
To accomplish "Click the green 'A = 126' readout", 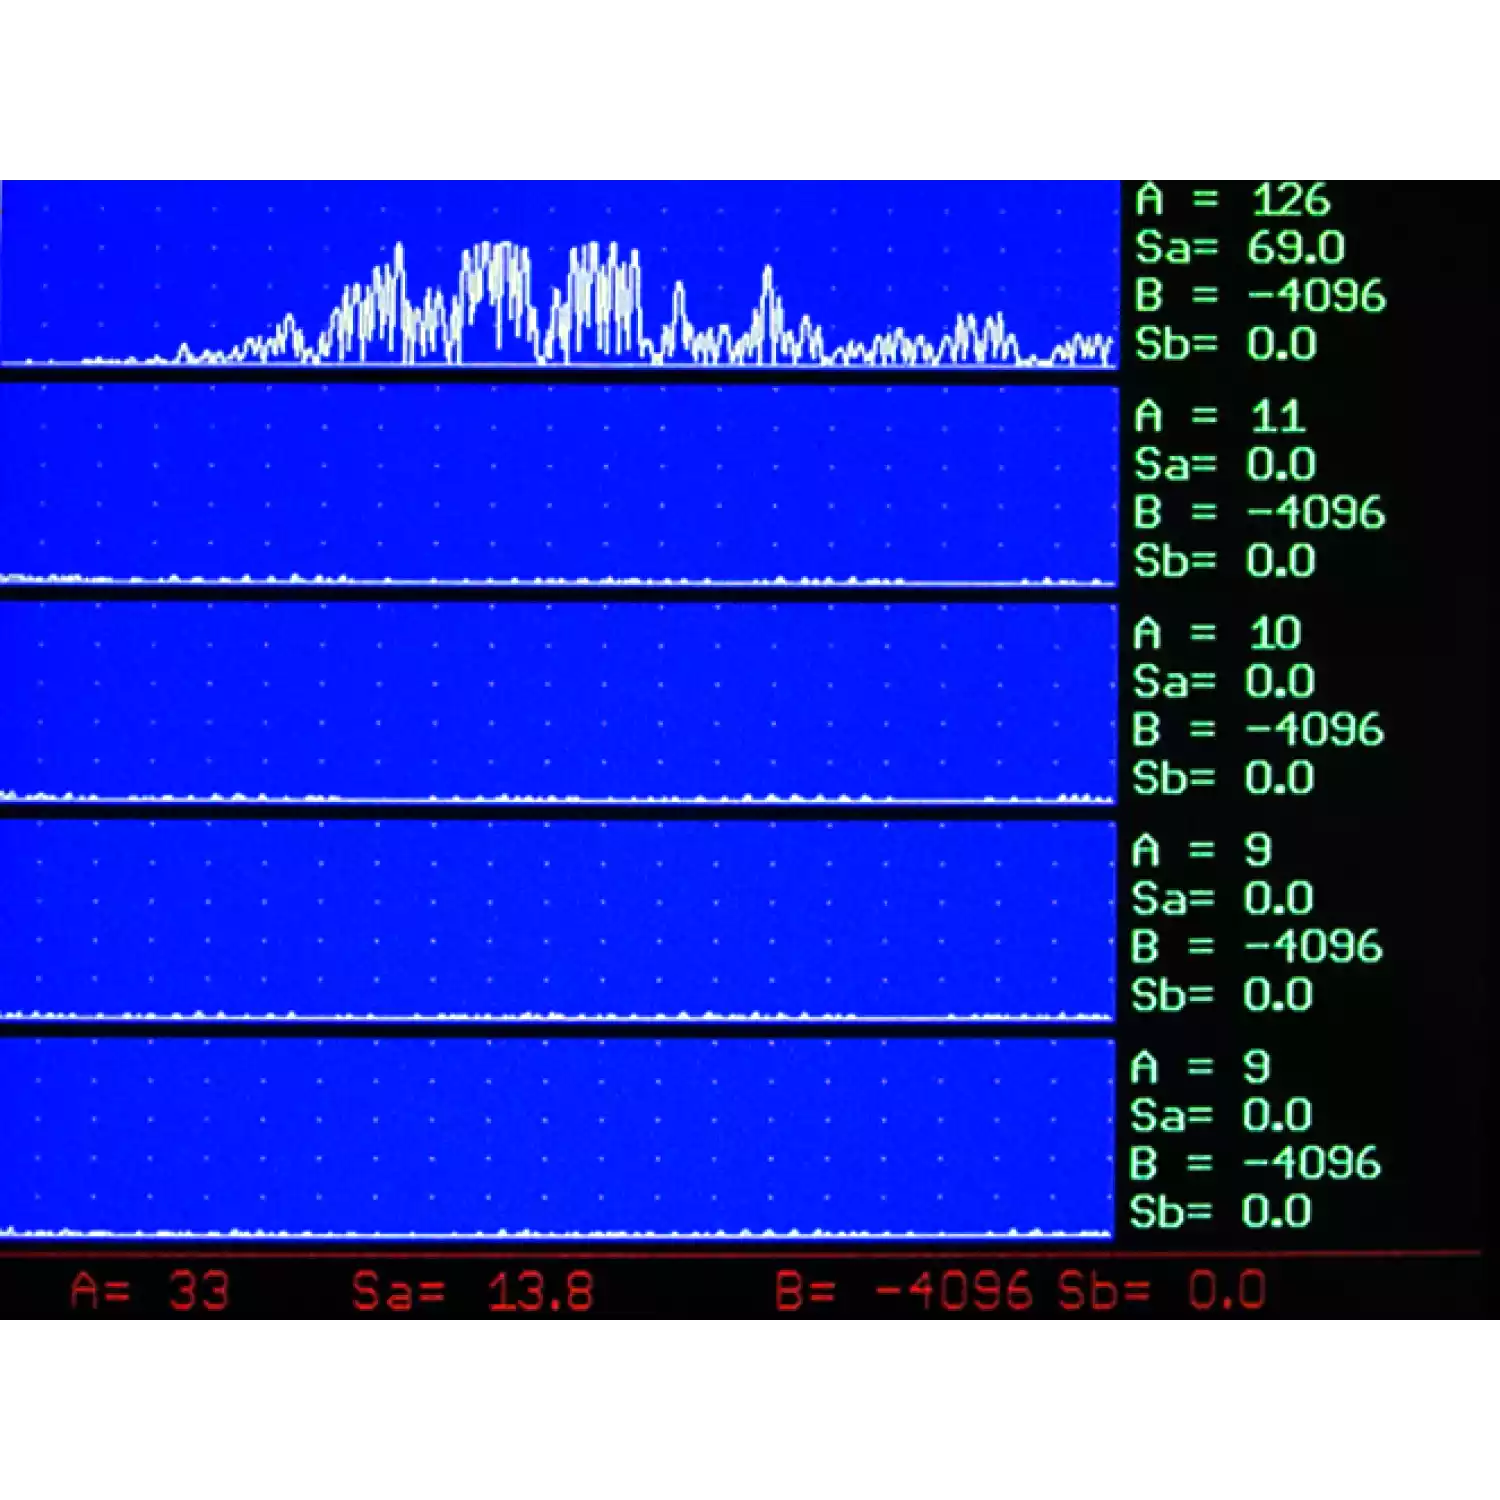I will 1233,200.
